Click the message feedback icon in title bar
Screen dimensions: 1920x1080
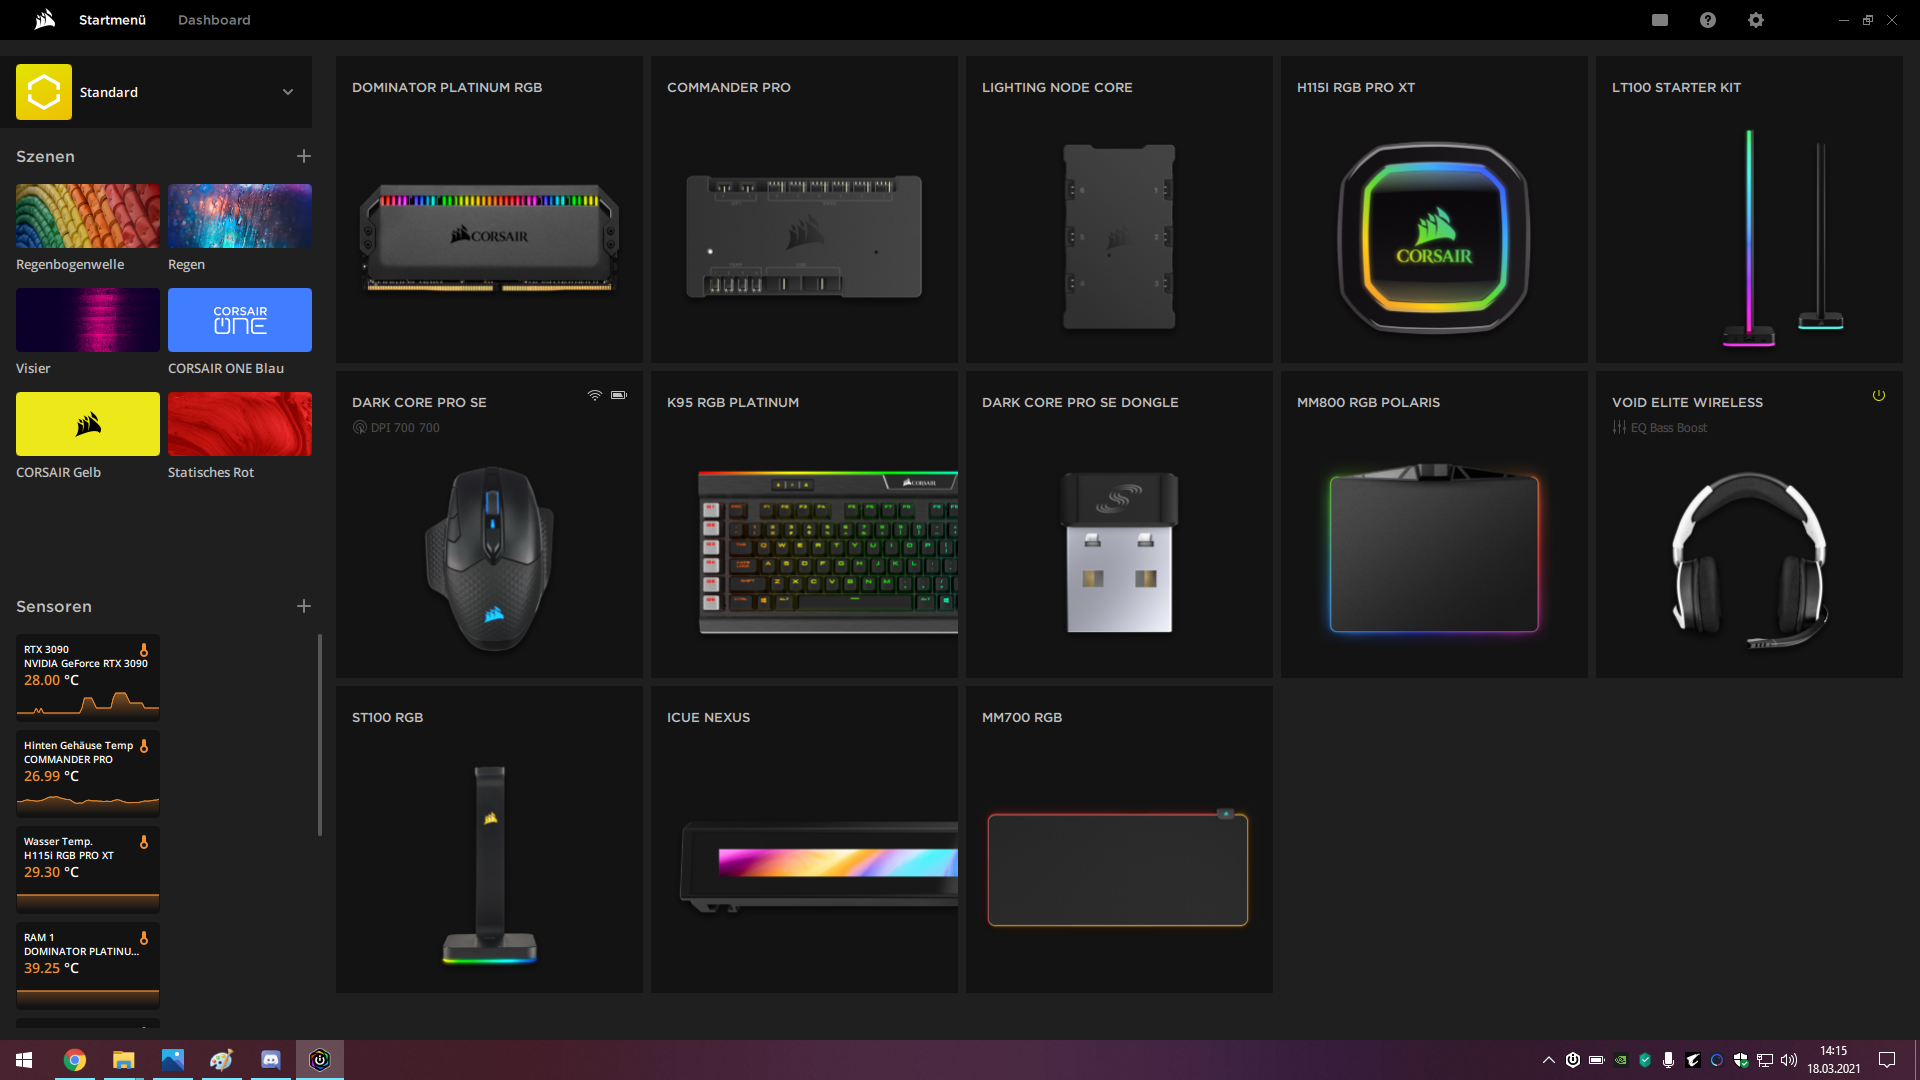click(x=1660, y=20)
